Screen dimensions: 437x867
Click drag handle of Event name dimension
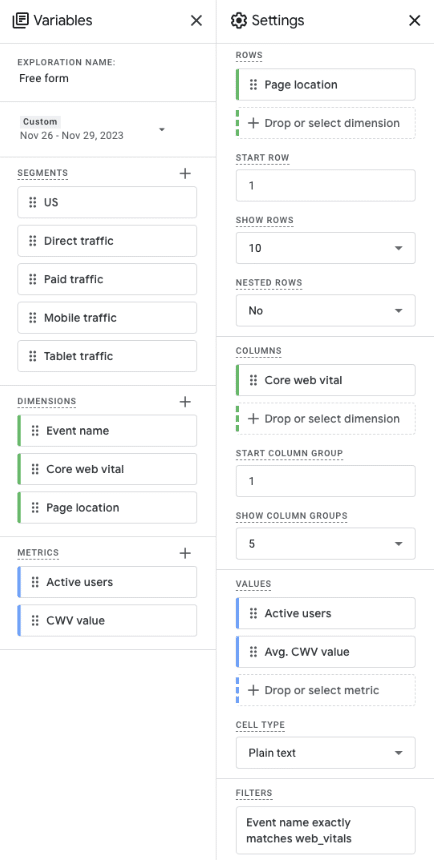pos(35,431)
